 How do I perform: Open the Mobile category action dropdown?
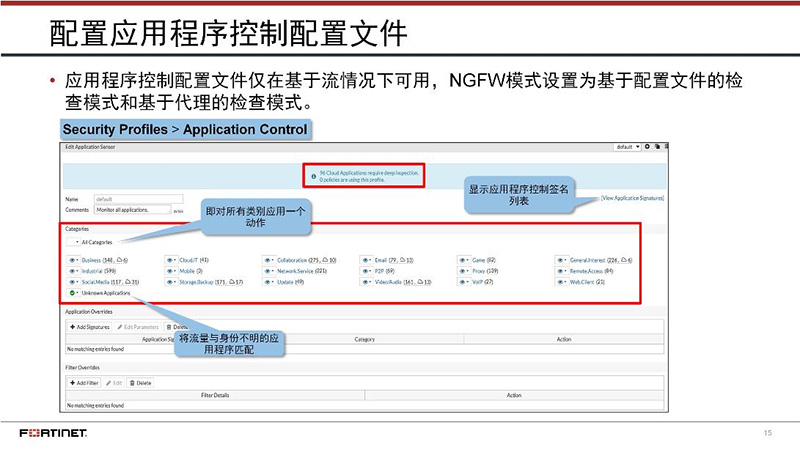coord(171,271)
